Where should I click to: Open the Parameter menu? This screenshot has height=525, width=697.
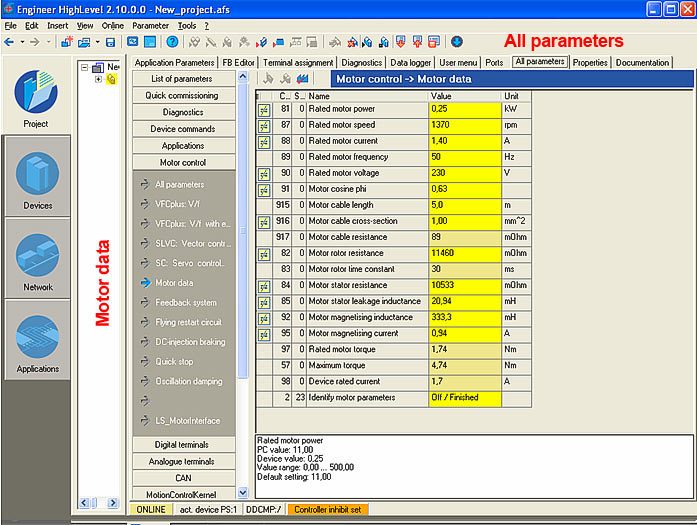pyautogui.click(x=150, y=24)
